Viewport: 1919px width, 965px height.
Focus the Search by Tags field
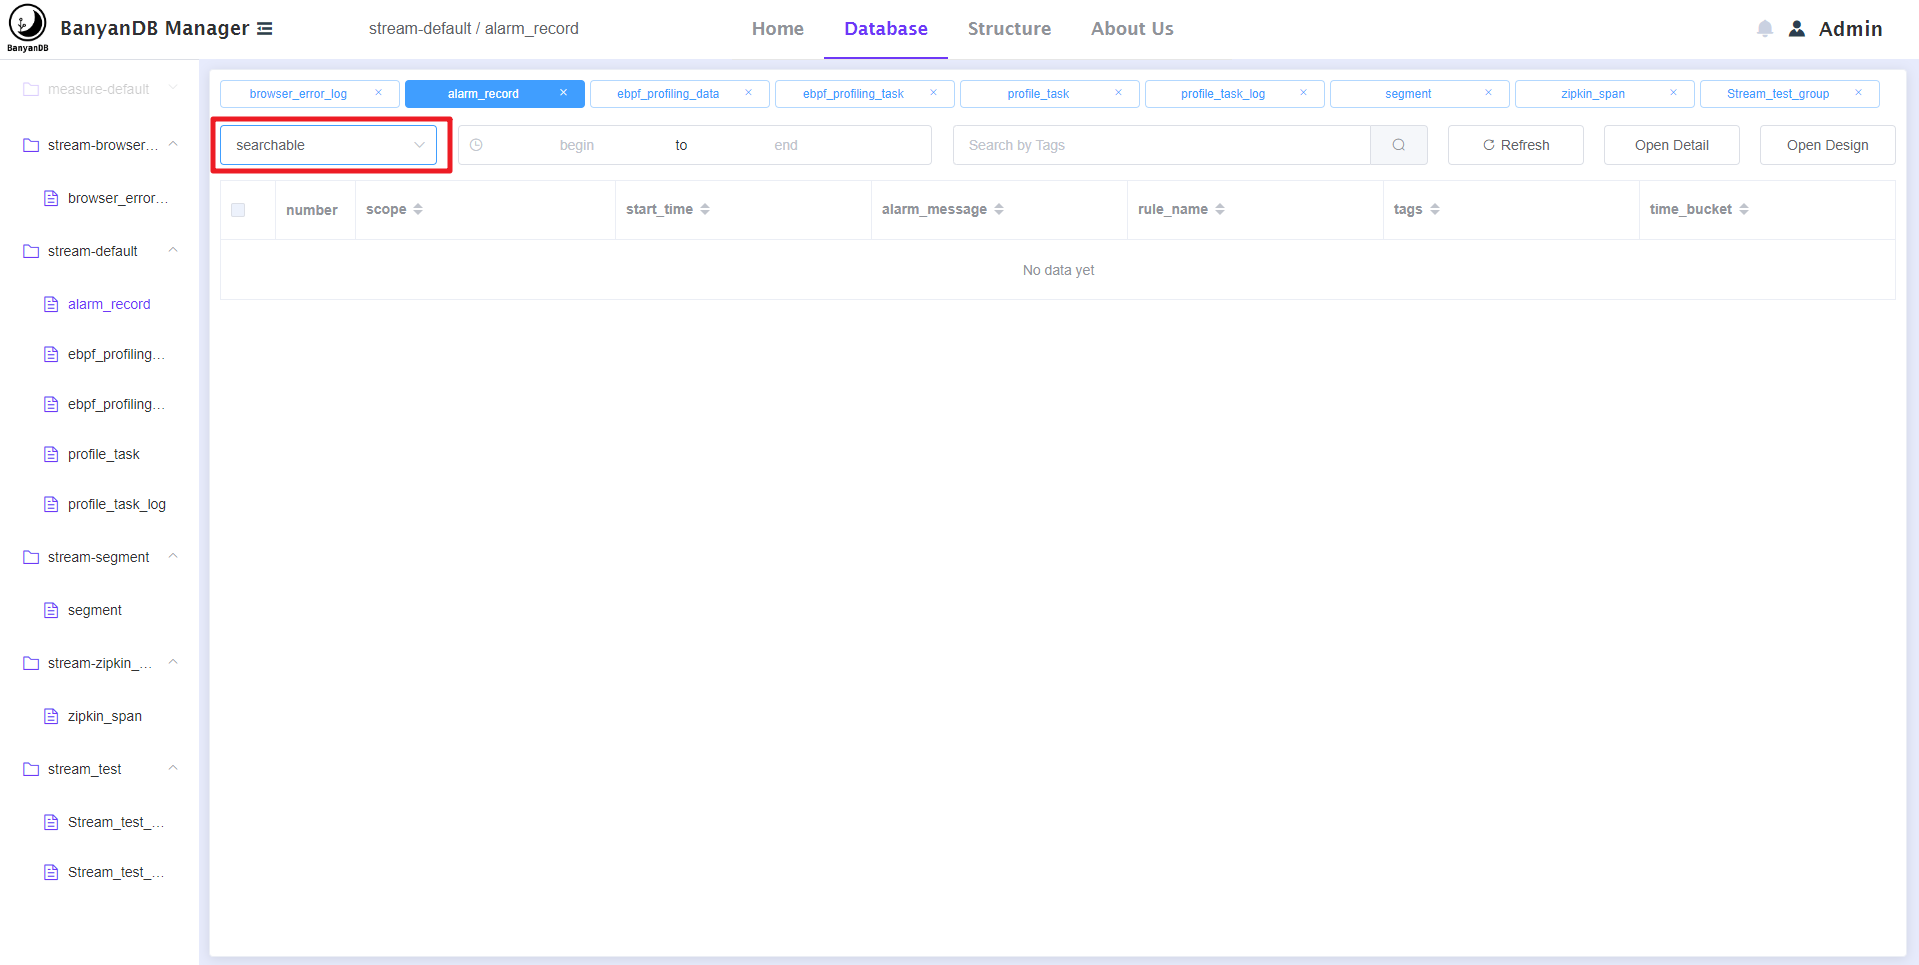[1162, 145]
